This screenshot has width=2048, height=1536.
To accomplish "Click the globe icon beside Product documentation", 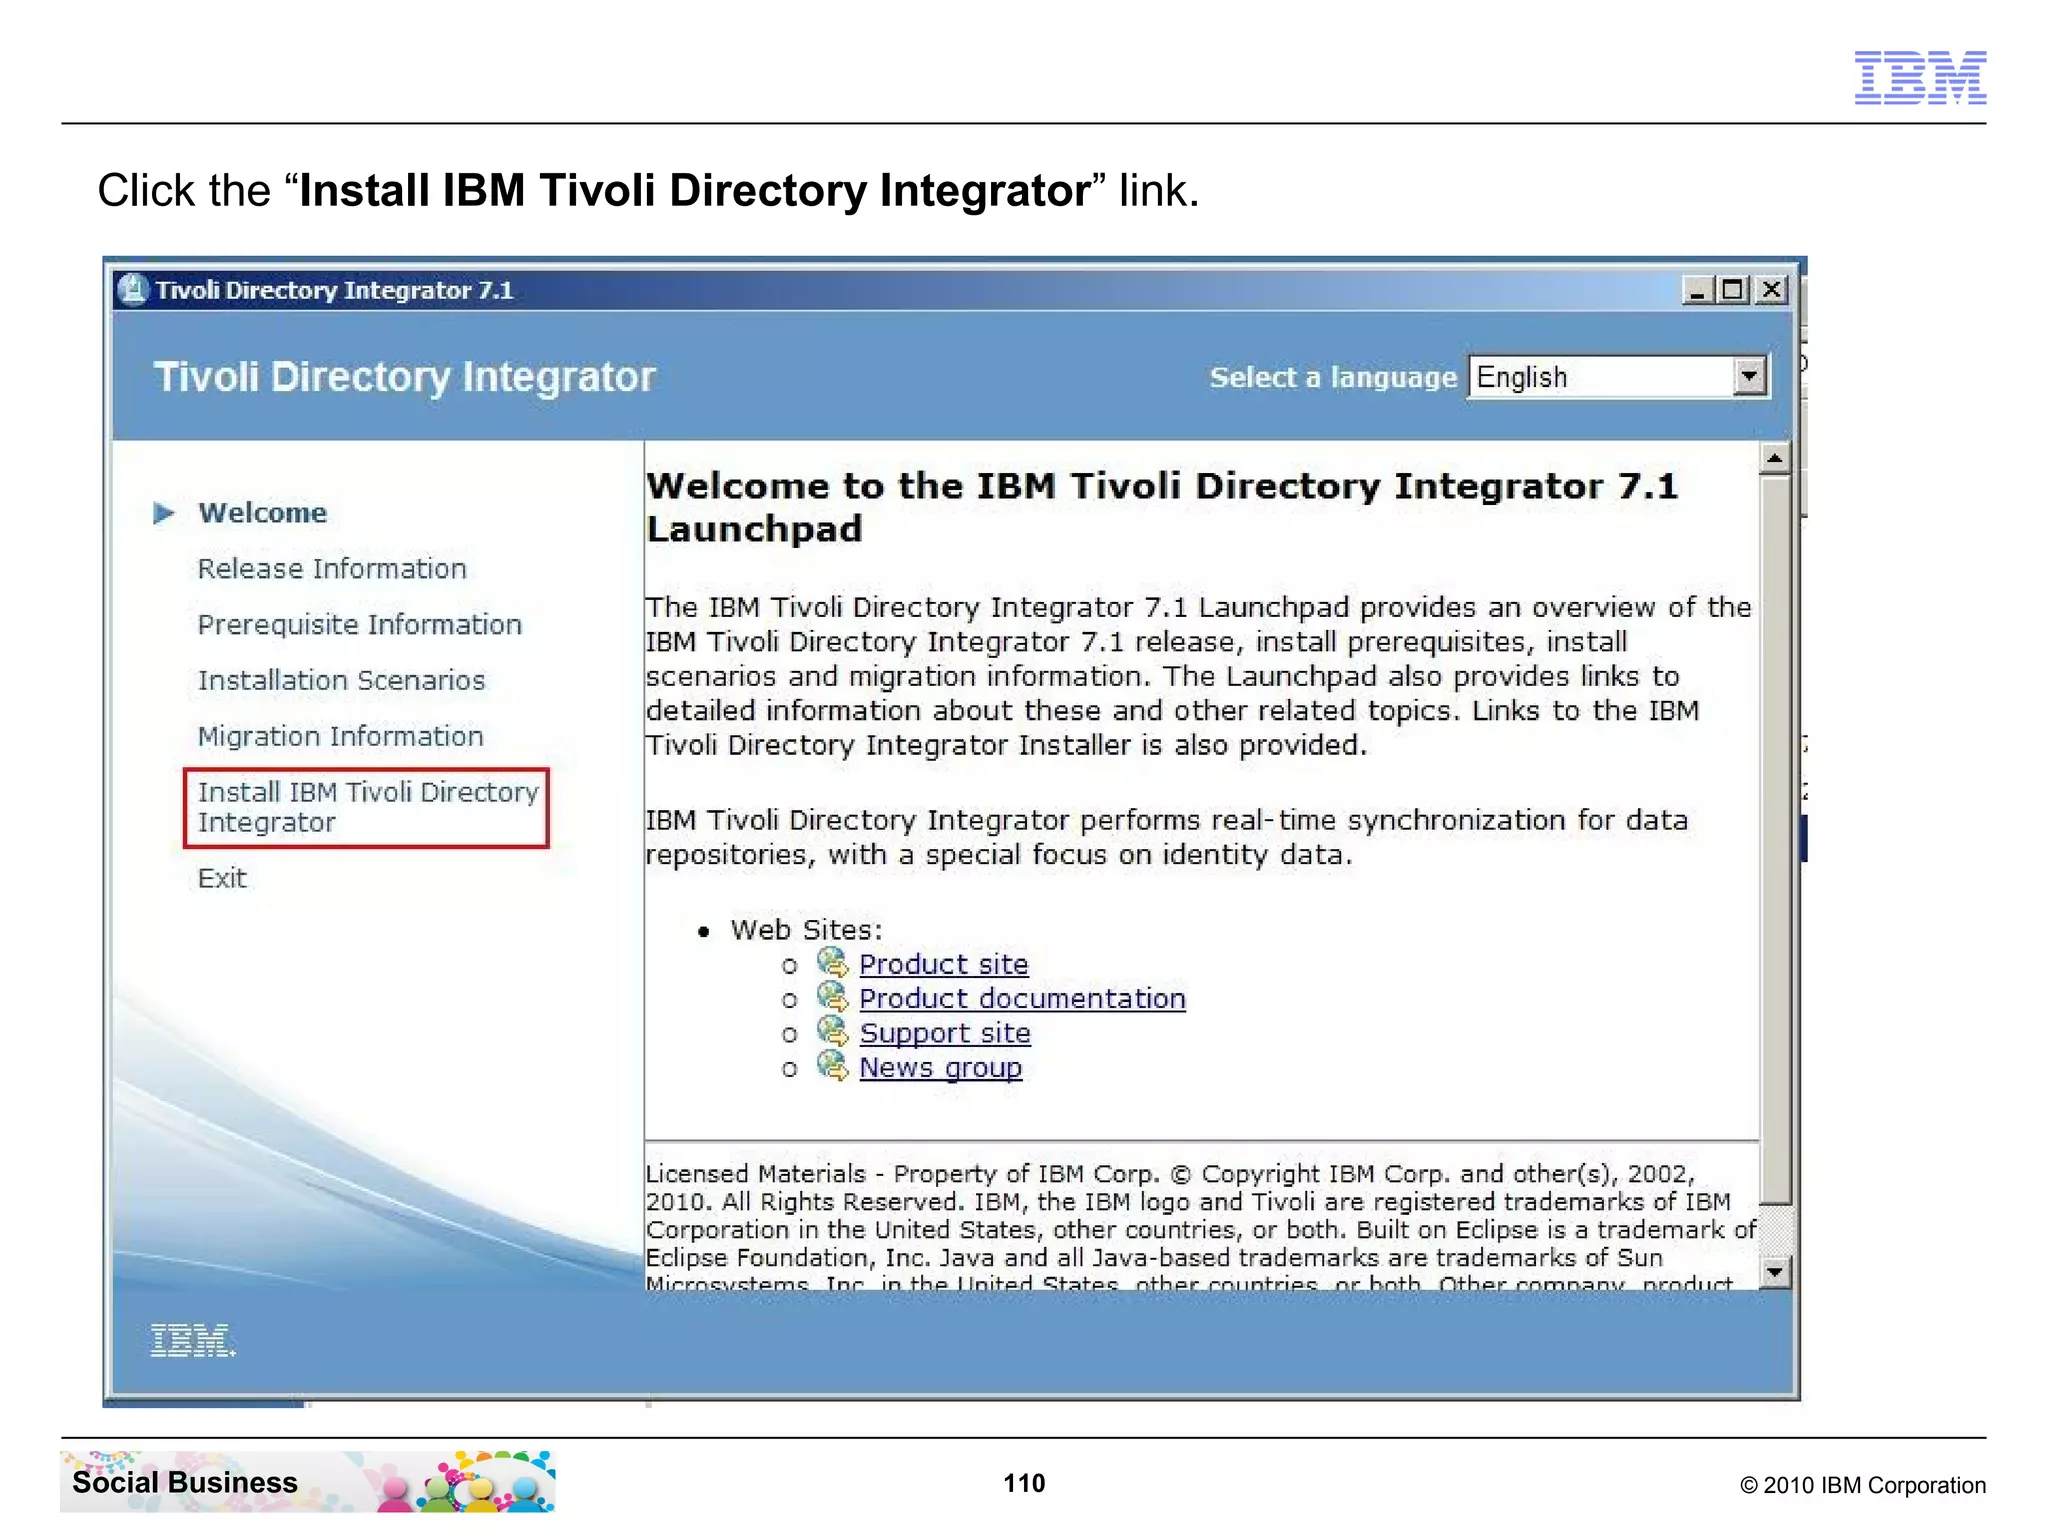I will coord(832,997).
